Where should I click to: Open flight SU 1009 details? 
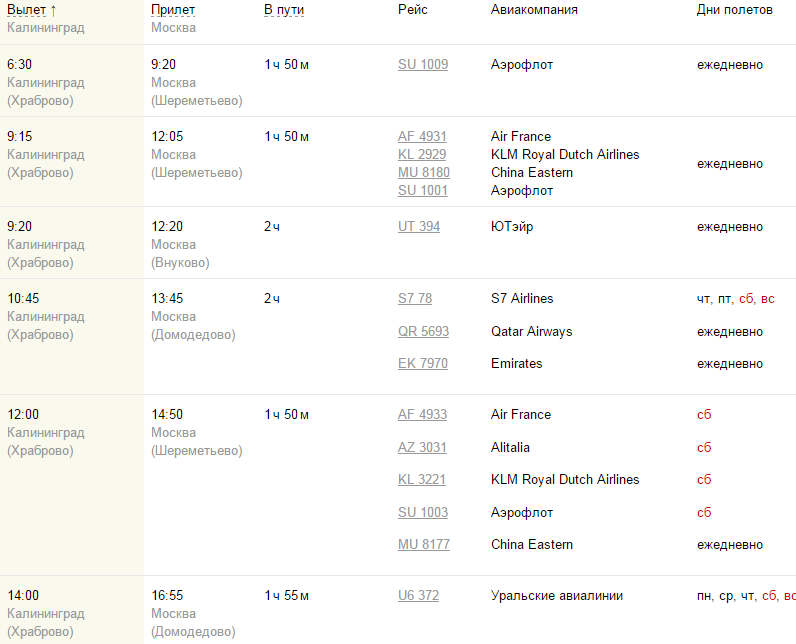point(423,65)
